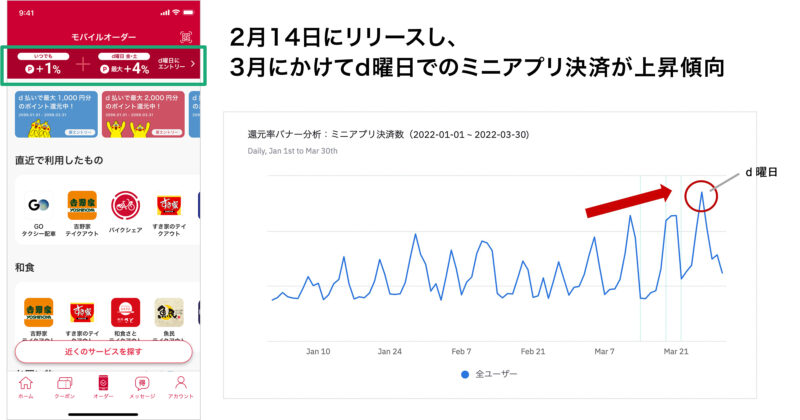Tap the d曜日 最大+4% reward badge
The height and width of the screenshot is (420, 800).
[x=124, y=65]
